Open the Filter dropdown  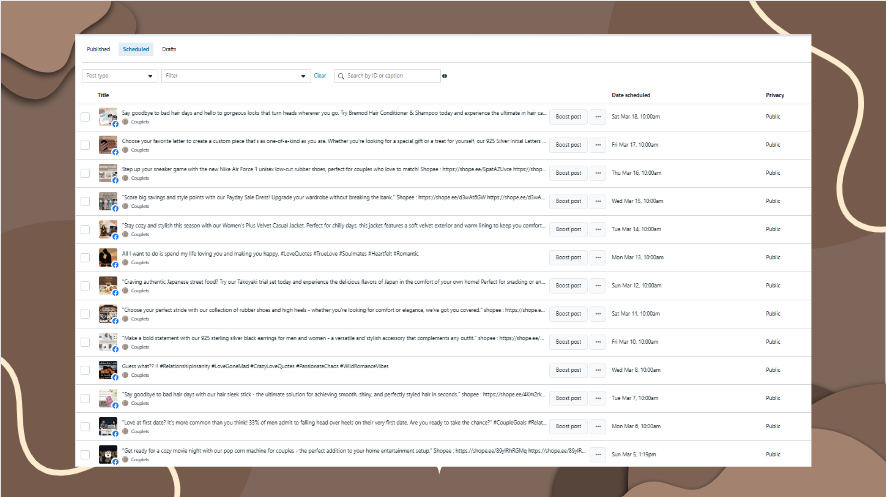click(x=236, y=76)
